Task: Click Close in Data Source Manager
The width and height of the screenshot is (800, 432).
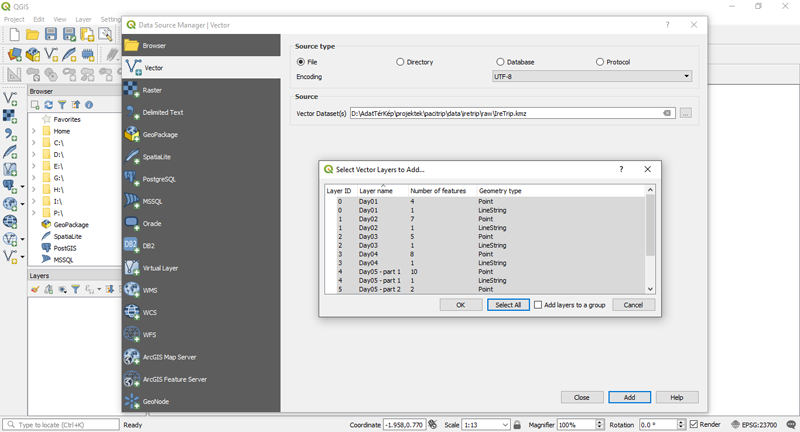Action: (x=582, y=397)
